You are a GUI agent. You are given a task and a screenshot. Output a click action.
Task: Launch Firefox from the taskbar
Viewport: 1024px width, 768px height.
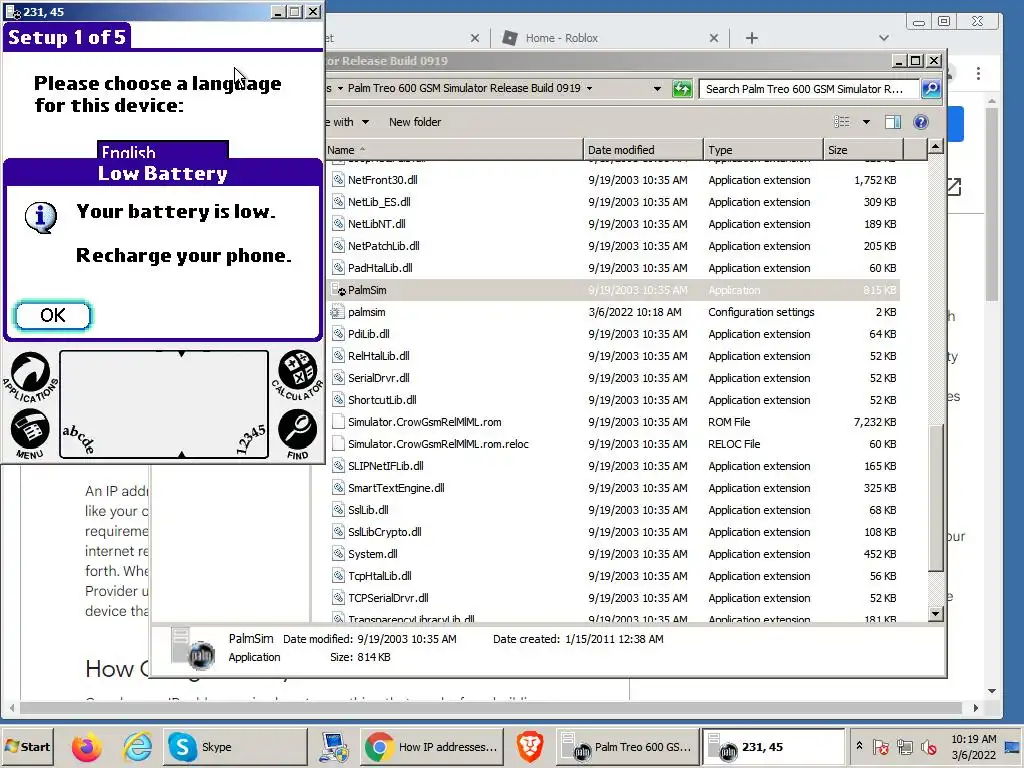86,747
